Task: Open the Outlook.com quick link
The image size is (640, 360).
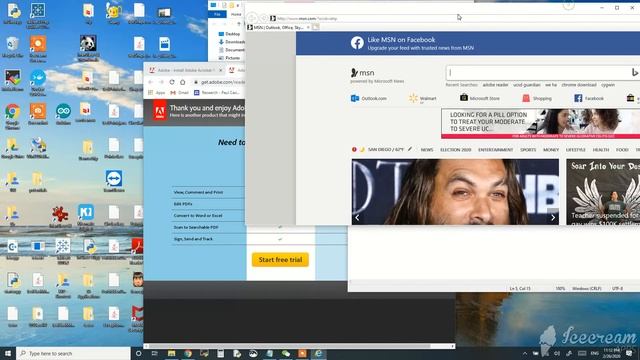Action: pyautogui.click(x=369, y=98)
